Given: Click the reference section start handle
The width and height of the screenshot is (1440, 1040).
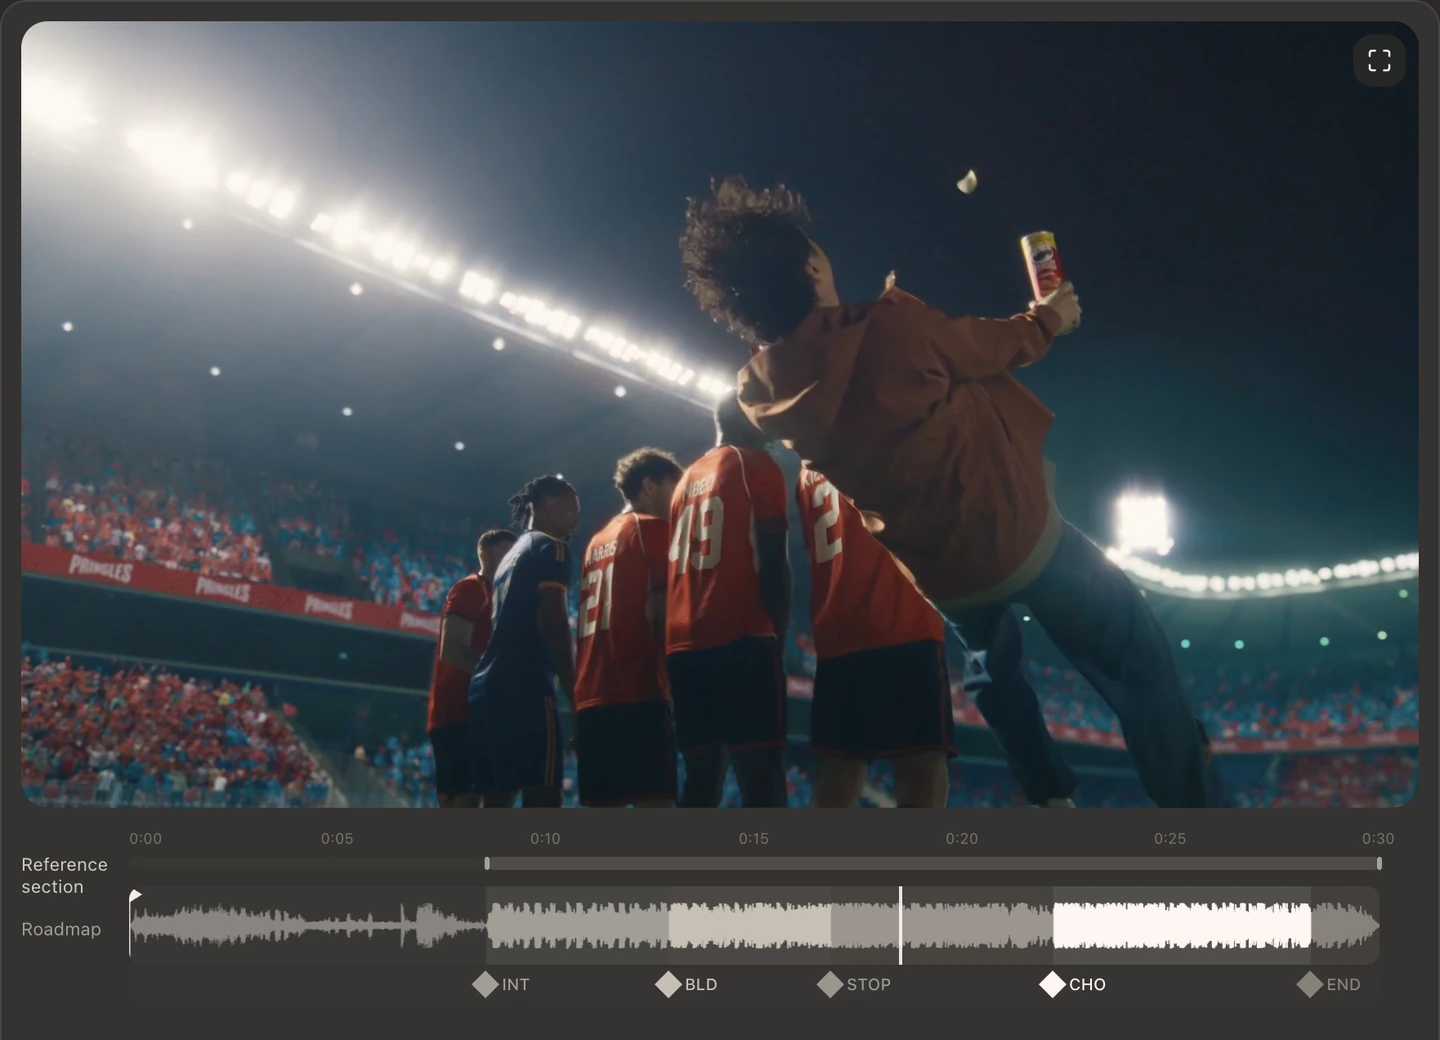Looking at the screenshot, I should [x=487, y=863].
